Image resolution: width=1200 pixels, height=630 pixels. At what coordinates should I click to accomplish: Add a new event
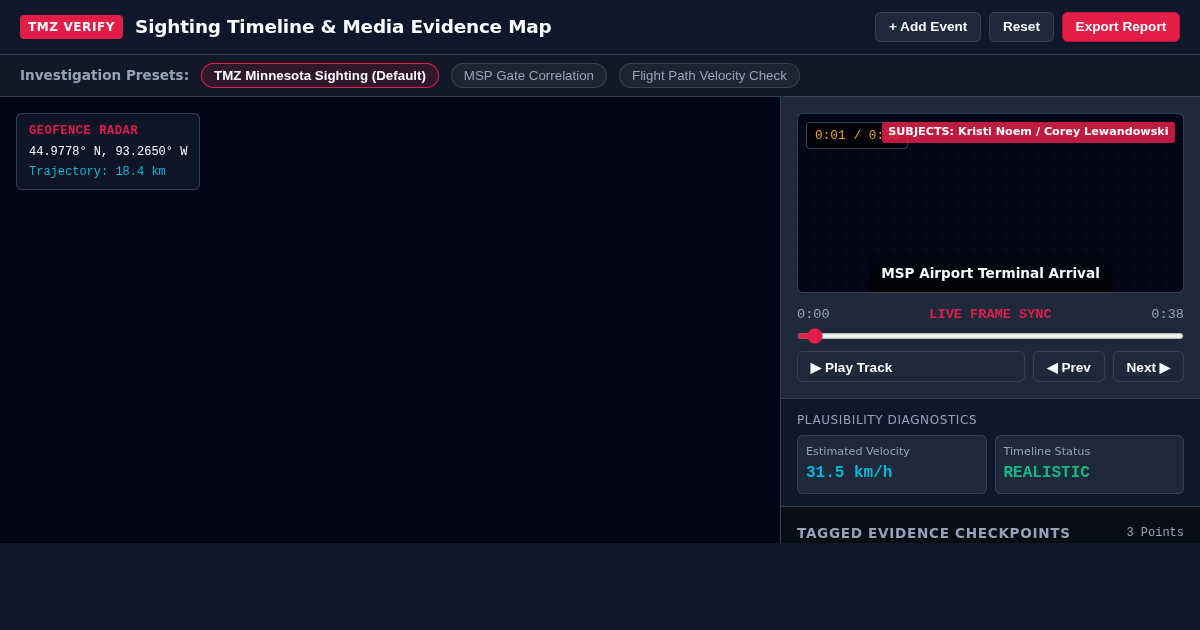click(x=928, y=27)
